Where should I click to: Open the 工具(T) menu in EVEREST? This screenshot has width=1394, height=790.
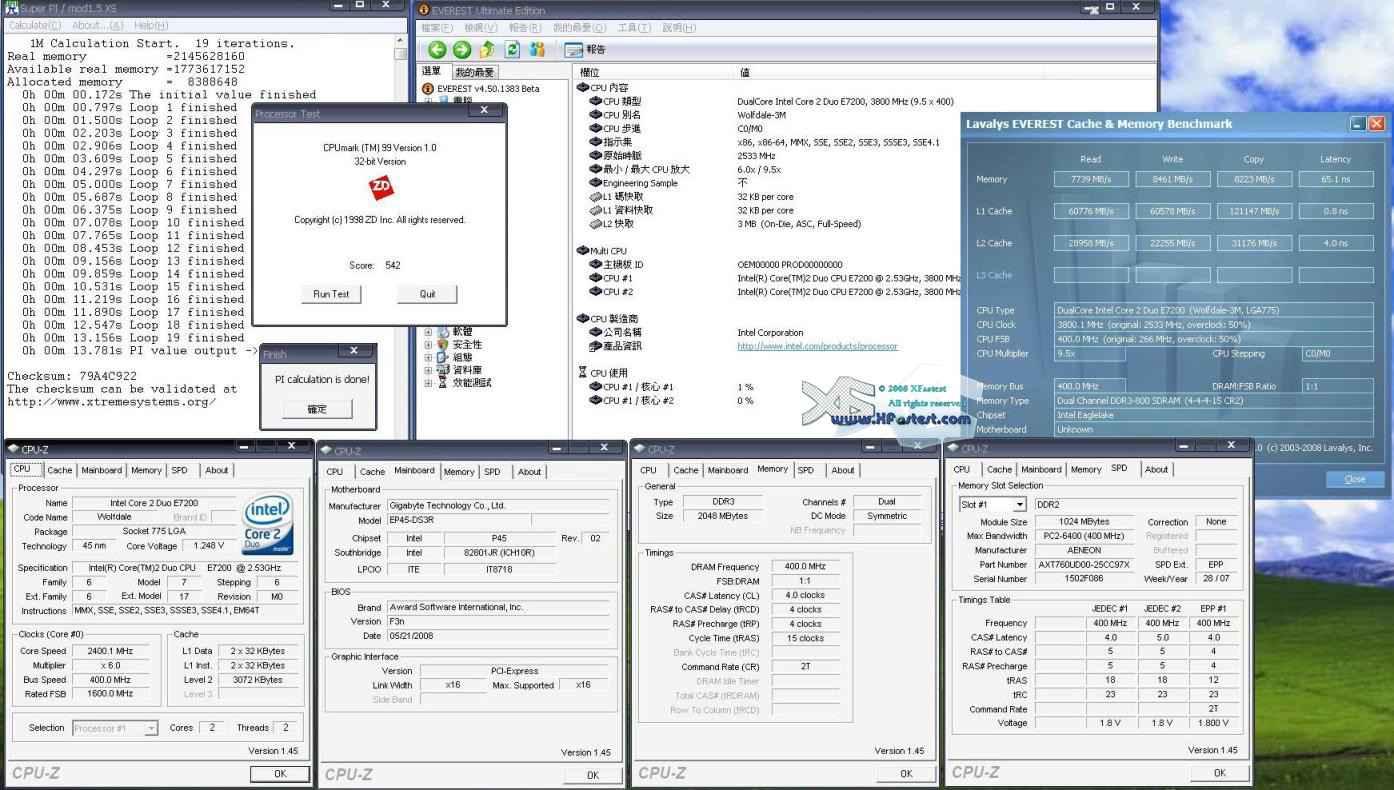(x=634, y=27)
